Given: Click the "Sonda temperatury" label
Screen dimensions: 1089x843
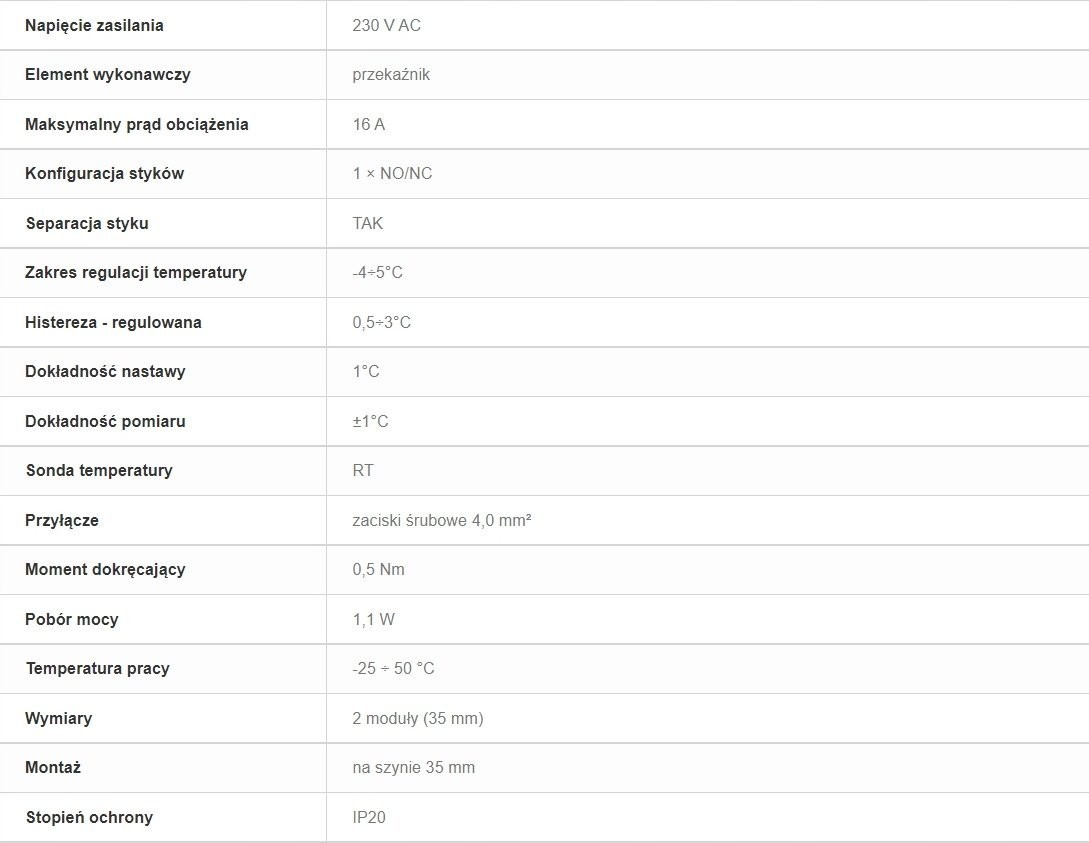Looking at the screenshot, I should pyautogui.click(x=99, y=470).
